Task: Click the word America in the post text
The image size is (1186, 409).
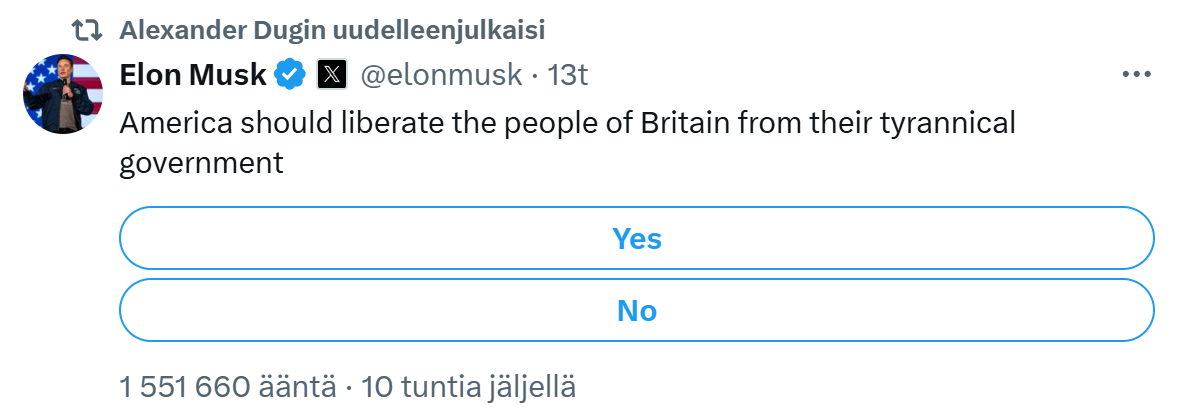Action: click(175, 123)
